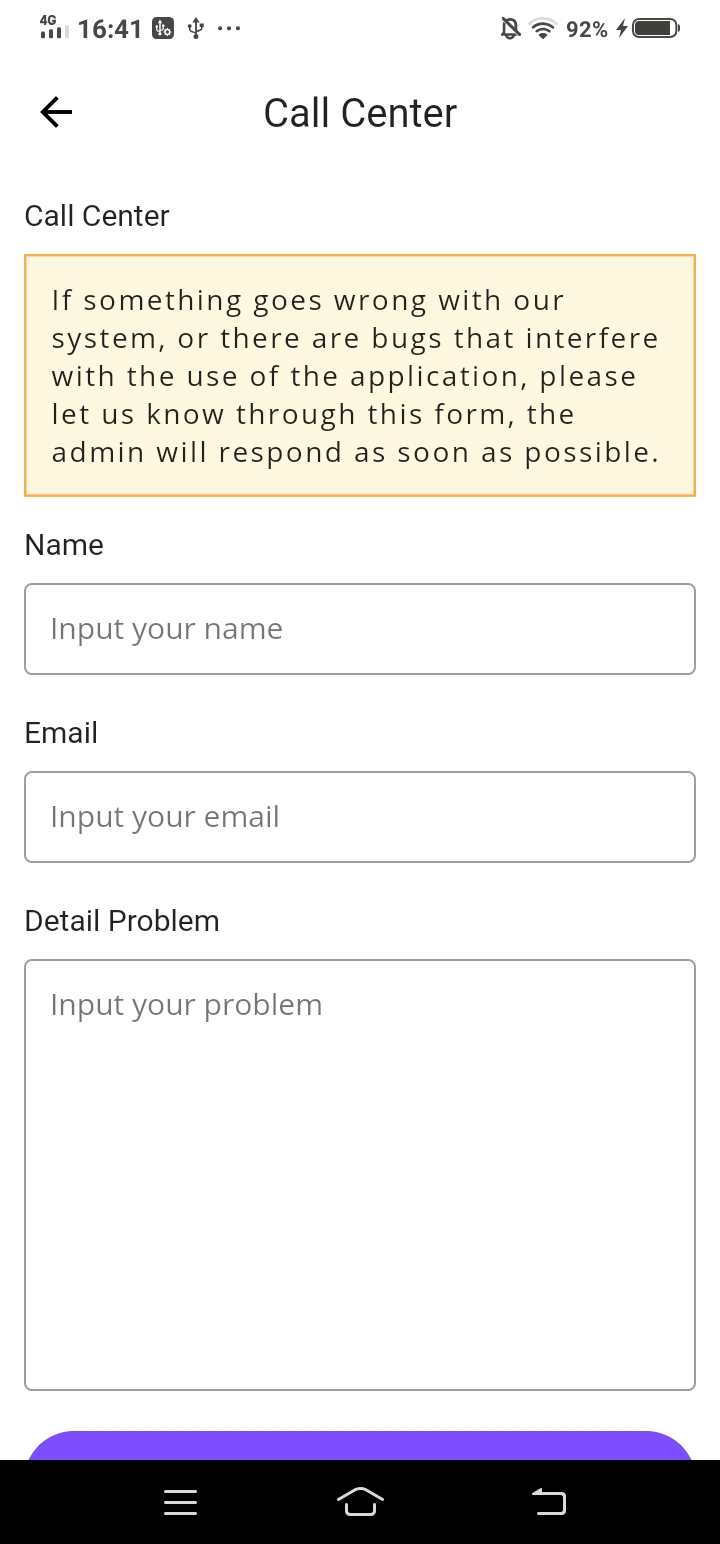Click inside the "Input your problem" text area

pyautogui.click(x=360, y=1175)
